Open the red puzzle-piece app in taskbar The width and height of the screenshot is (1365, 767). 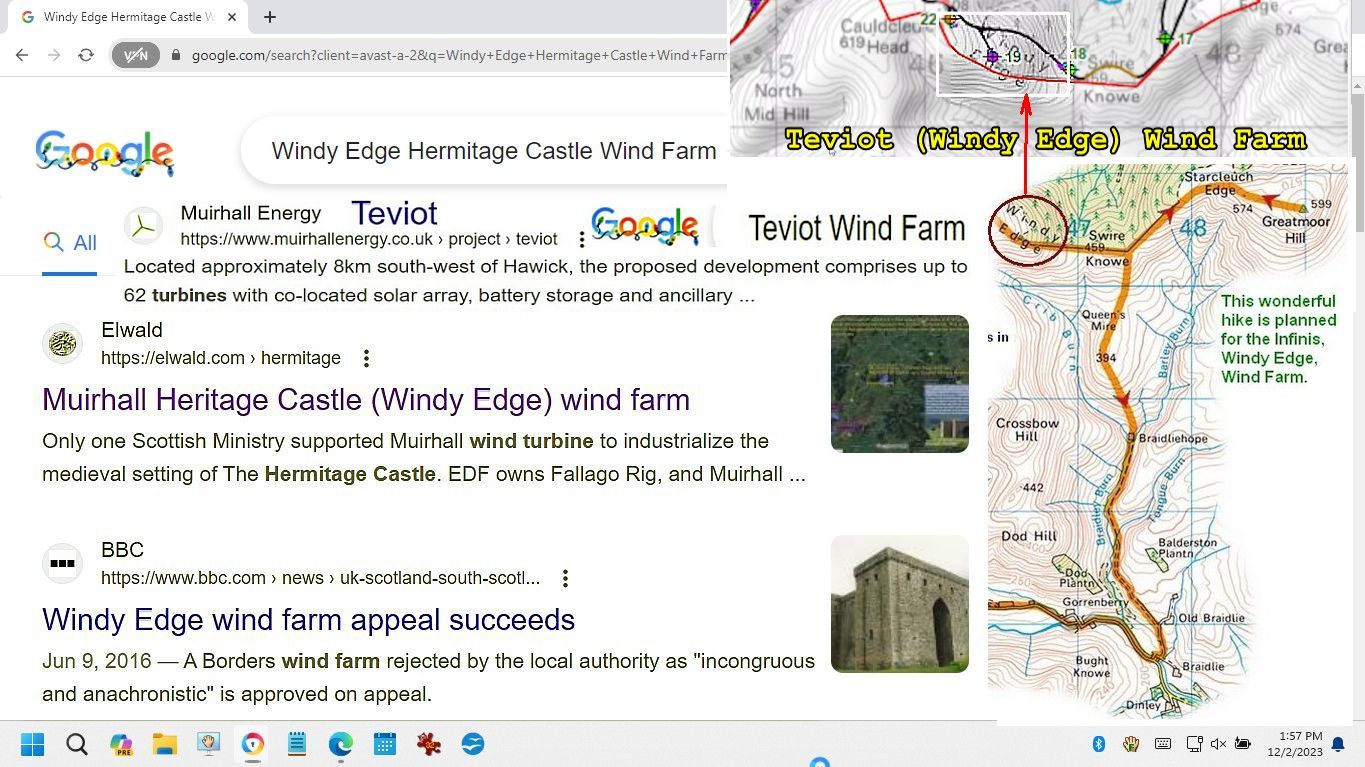pyautogui.click(x=429, y=744)
